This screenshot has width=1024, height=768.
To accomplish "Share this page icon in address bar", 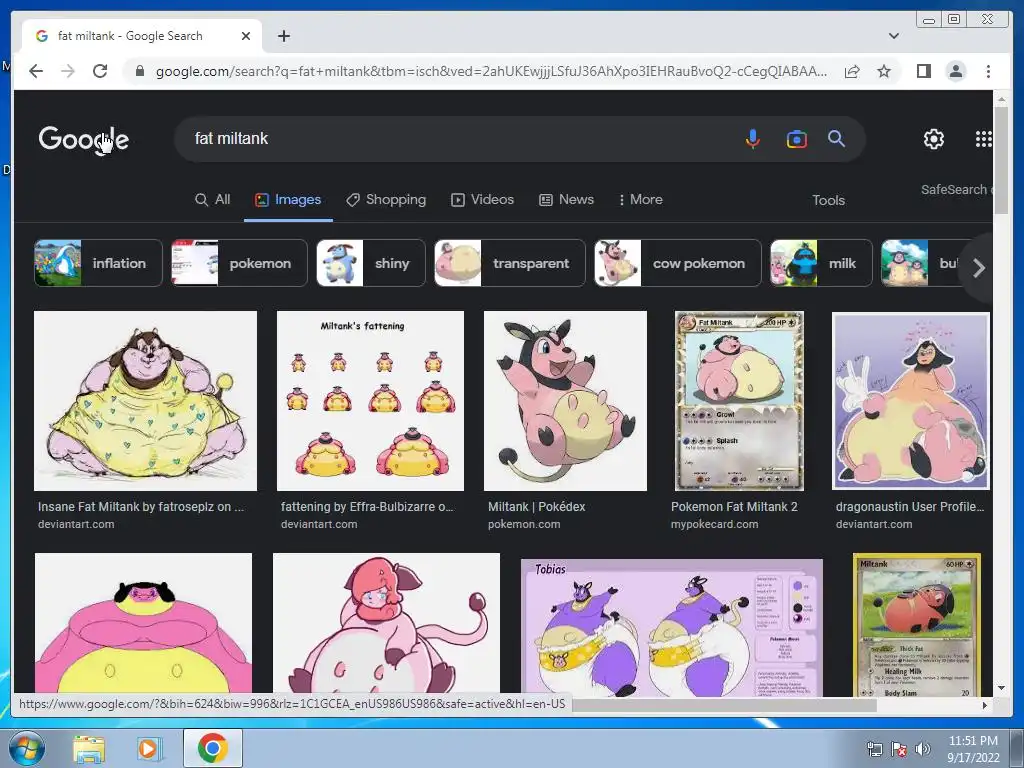I will (852, 71).
